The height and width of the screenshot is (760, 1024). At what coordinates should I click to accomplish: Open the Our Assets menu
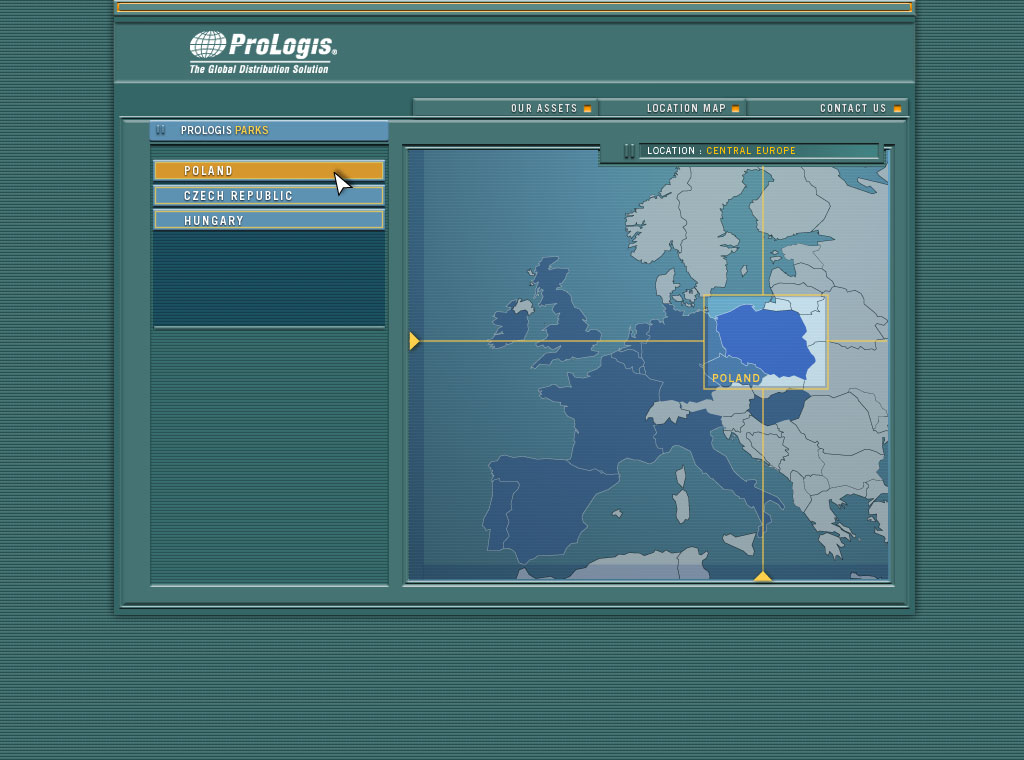coord(544,109)
